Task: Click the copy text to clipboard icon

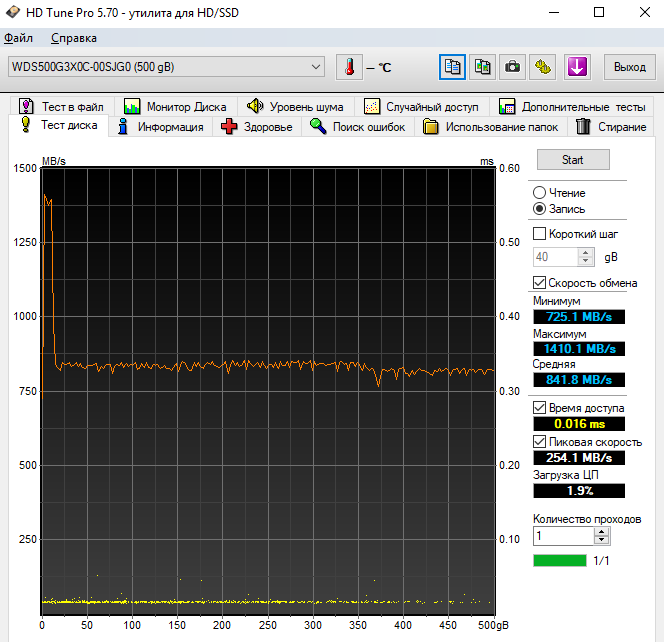Action: (x=453, y=67)
